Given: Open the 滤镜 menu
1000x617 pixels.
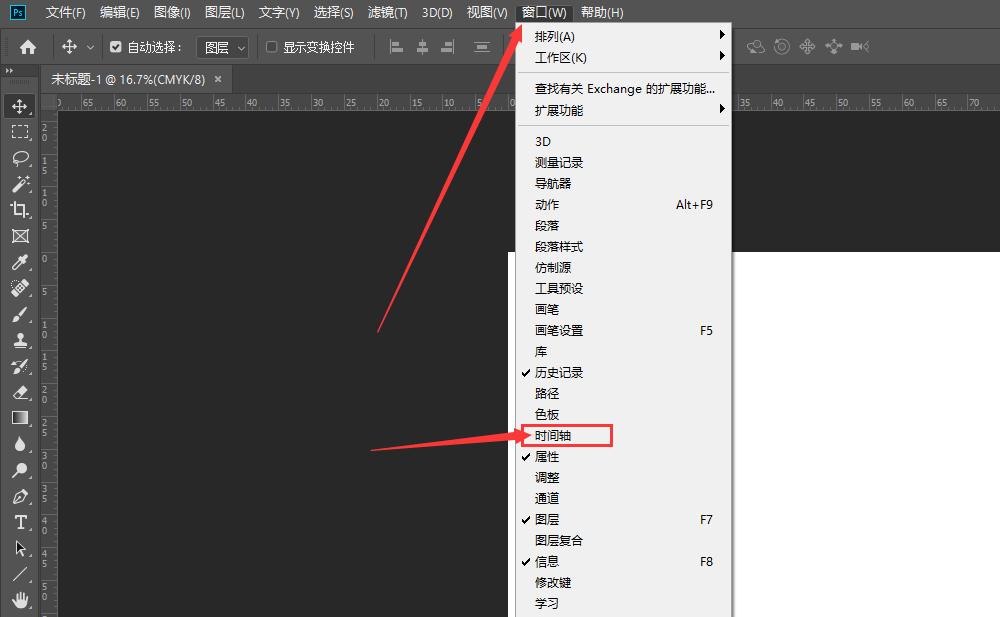Looking at the screenshot, I should (x=386, y=12).
